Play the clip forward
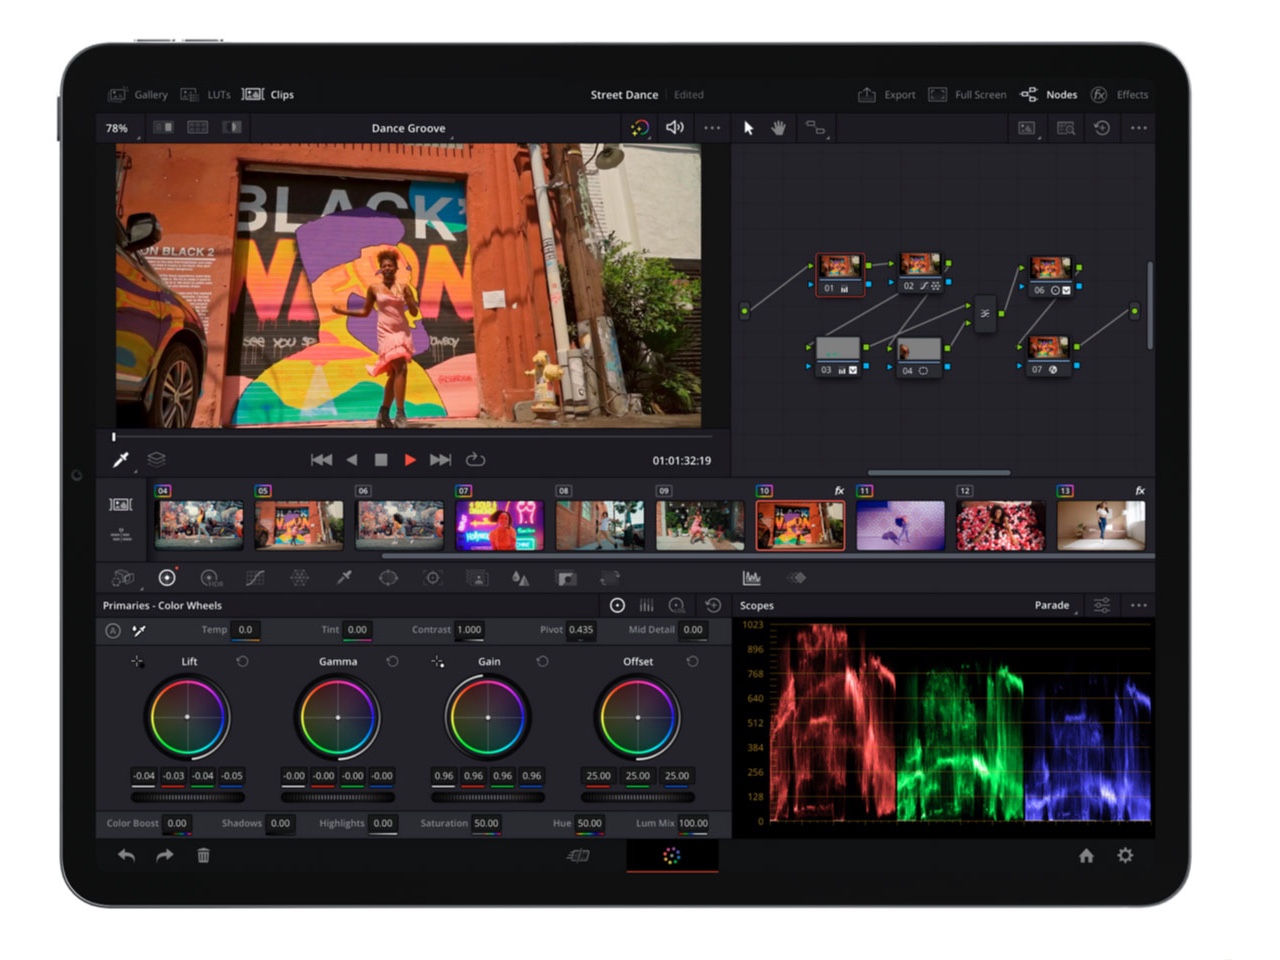 [410, 459]
